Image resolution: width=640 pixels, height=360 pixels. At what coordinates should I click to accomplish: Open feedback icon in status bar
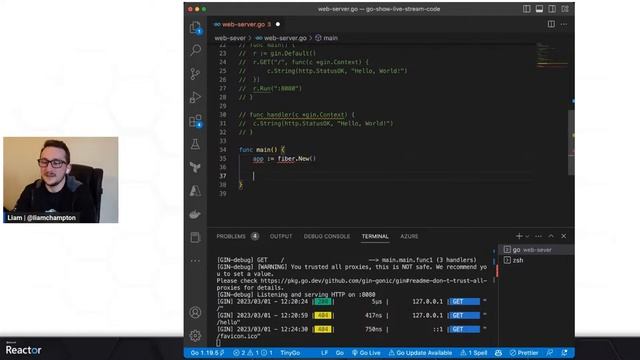550,353
